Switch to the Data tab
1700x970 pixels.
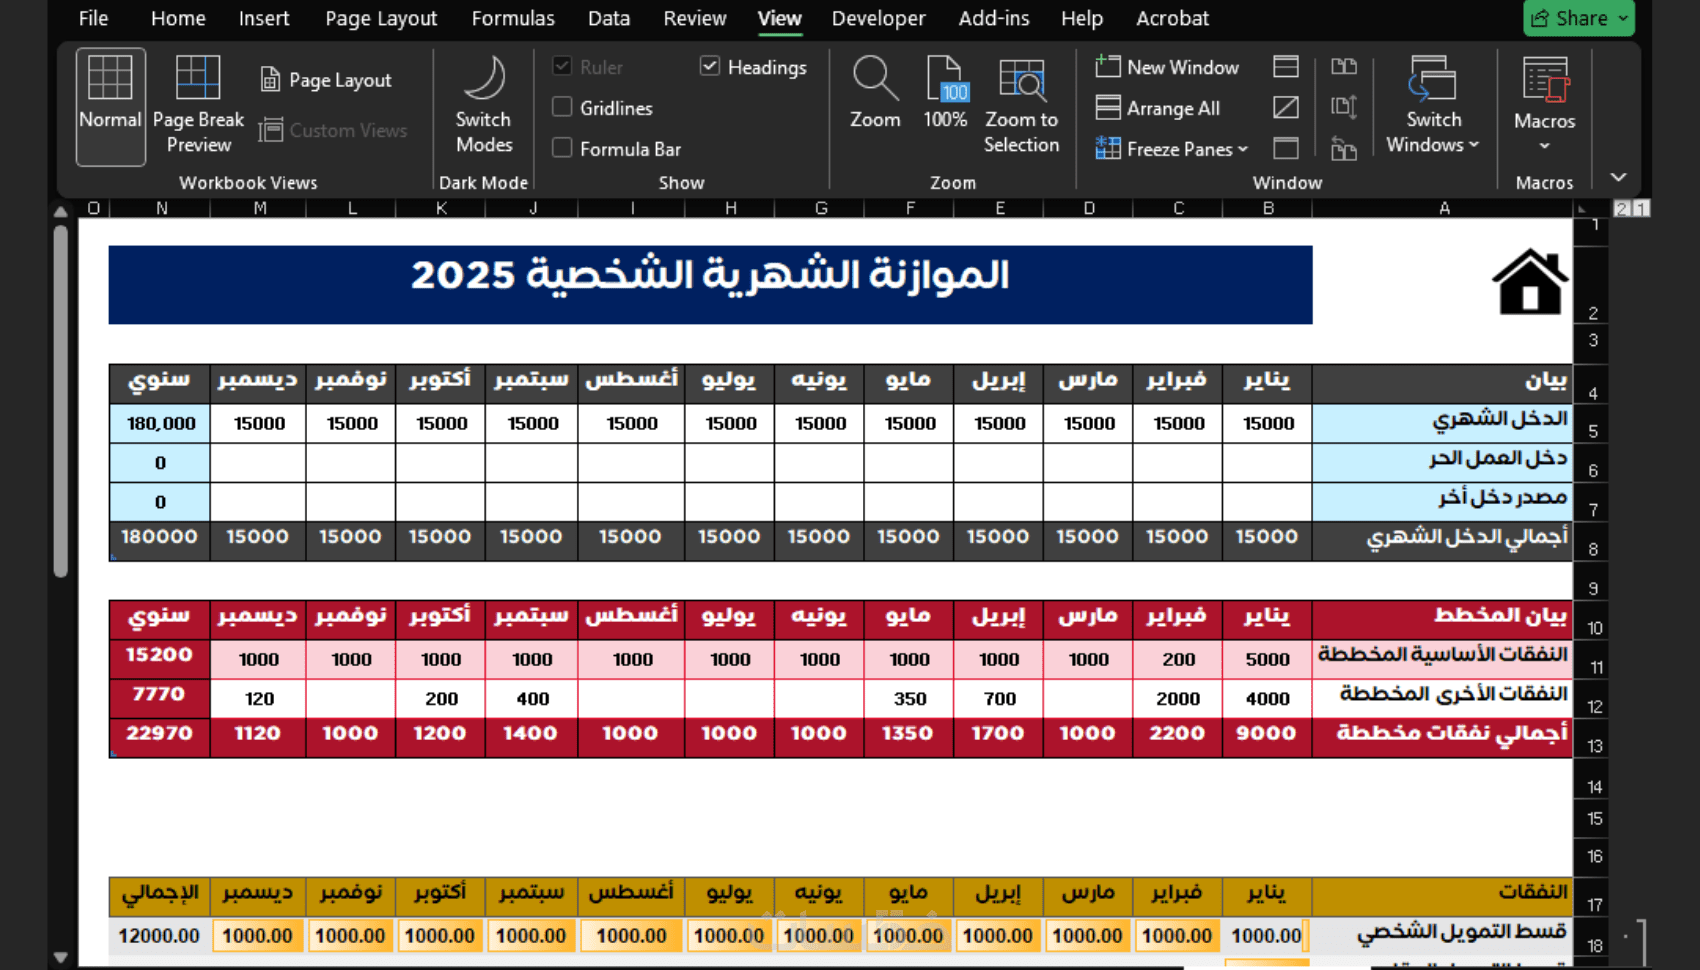(609, 18)
